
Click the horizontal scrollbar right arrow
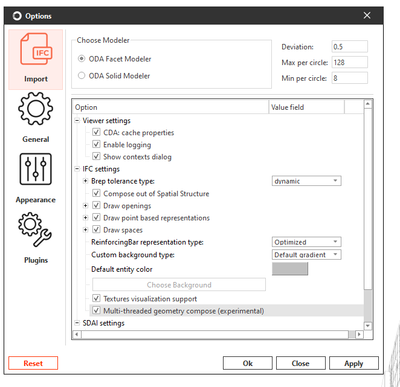[359, 334]
